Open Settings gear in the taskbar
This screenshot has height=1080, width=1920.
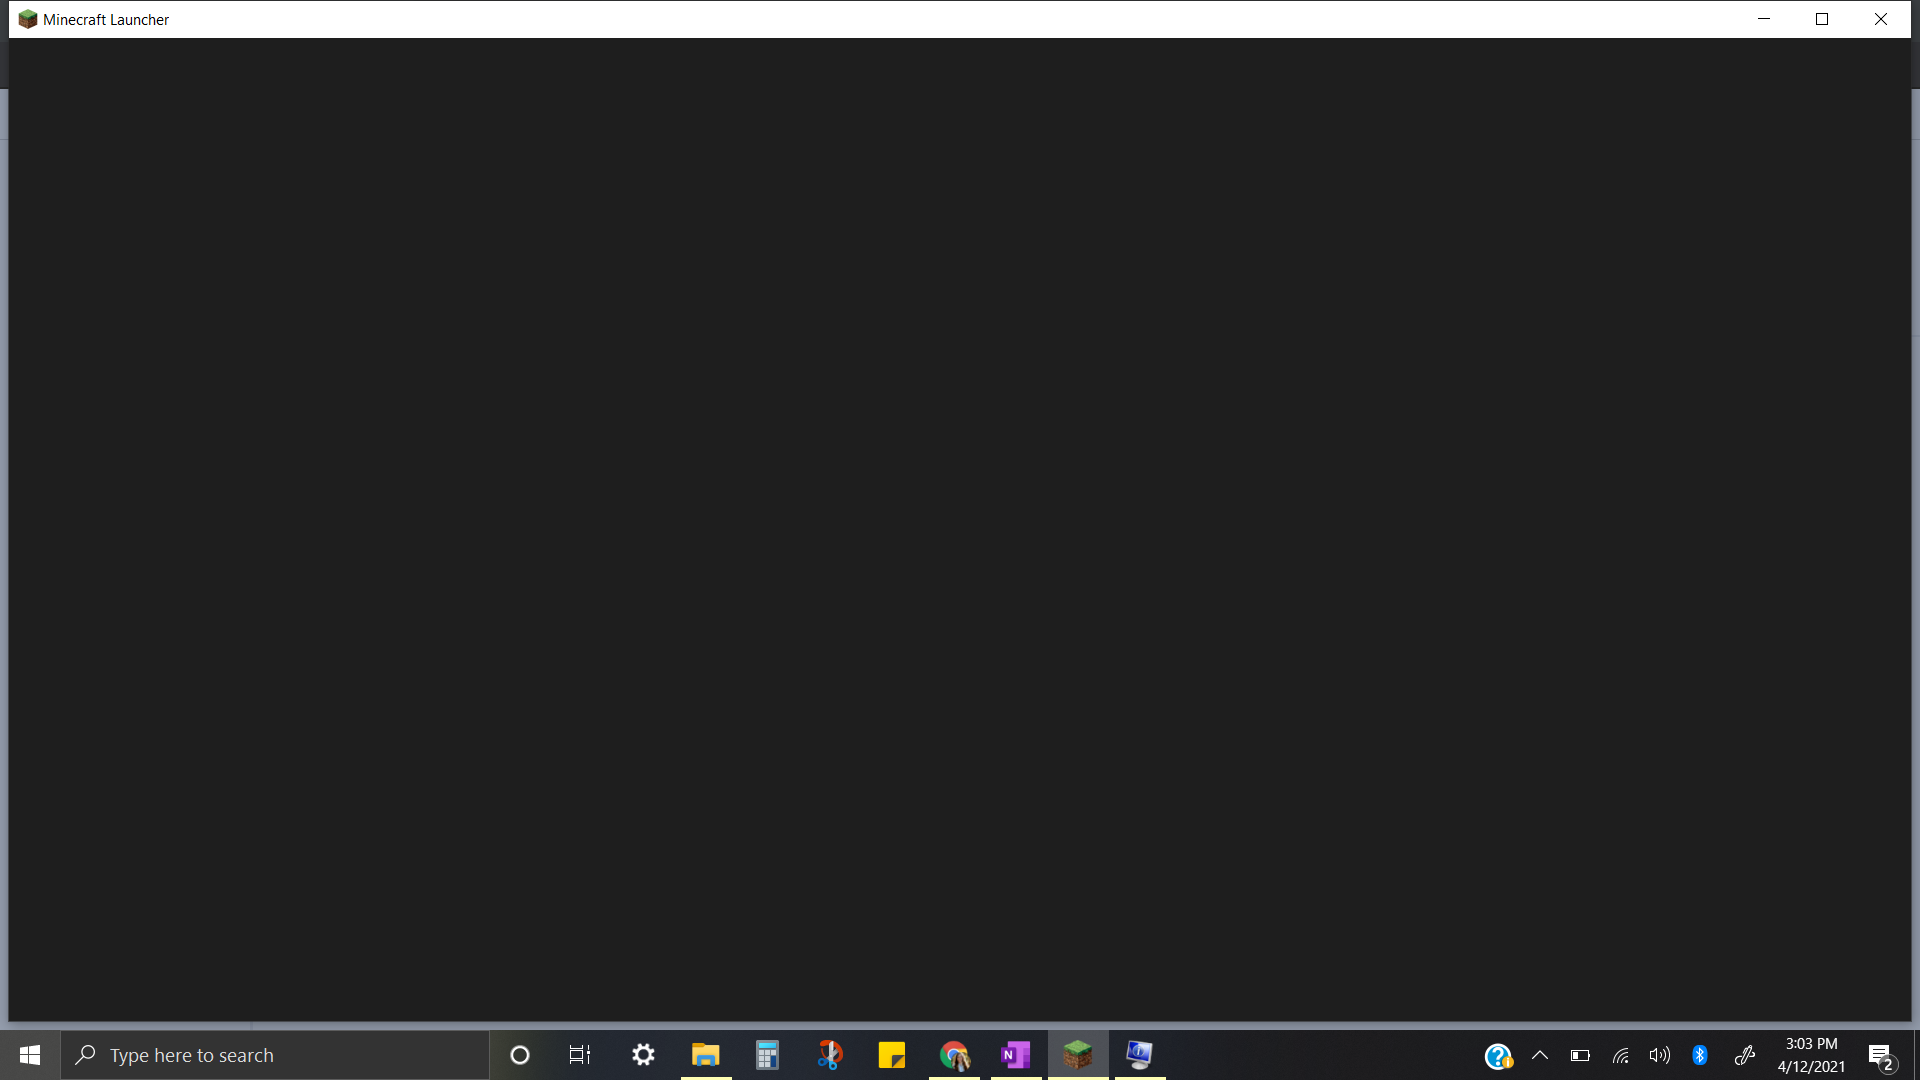click(643, 1055)
